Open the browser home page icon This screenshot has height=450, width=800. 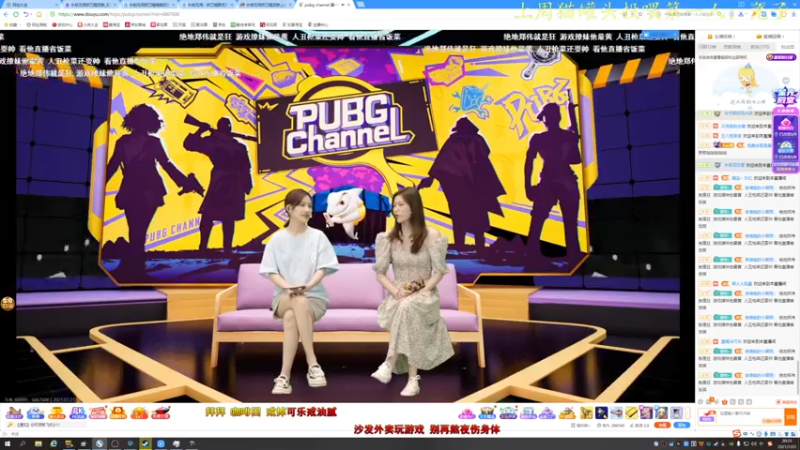39,14
